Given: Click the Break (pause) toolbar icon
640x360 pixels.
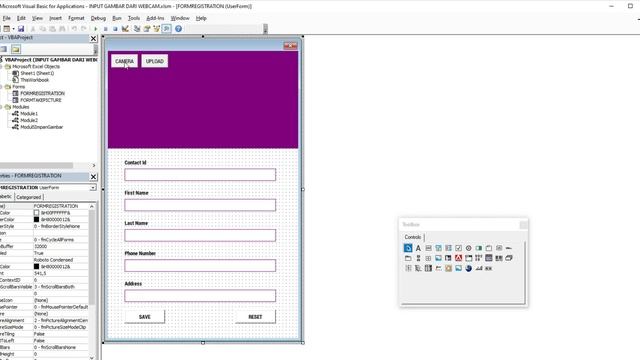Looking at the screenshot, I should [x=105, y=29].
